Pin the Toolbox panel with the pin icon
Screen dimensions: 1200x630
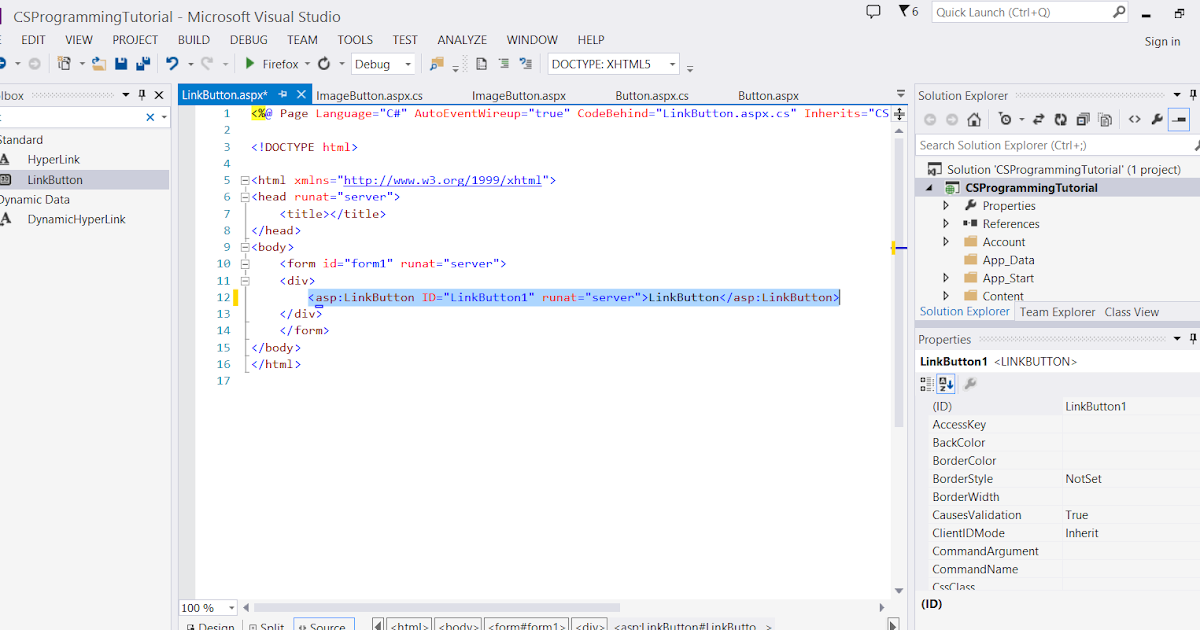coord(142,94)
